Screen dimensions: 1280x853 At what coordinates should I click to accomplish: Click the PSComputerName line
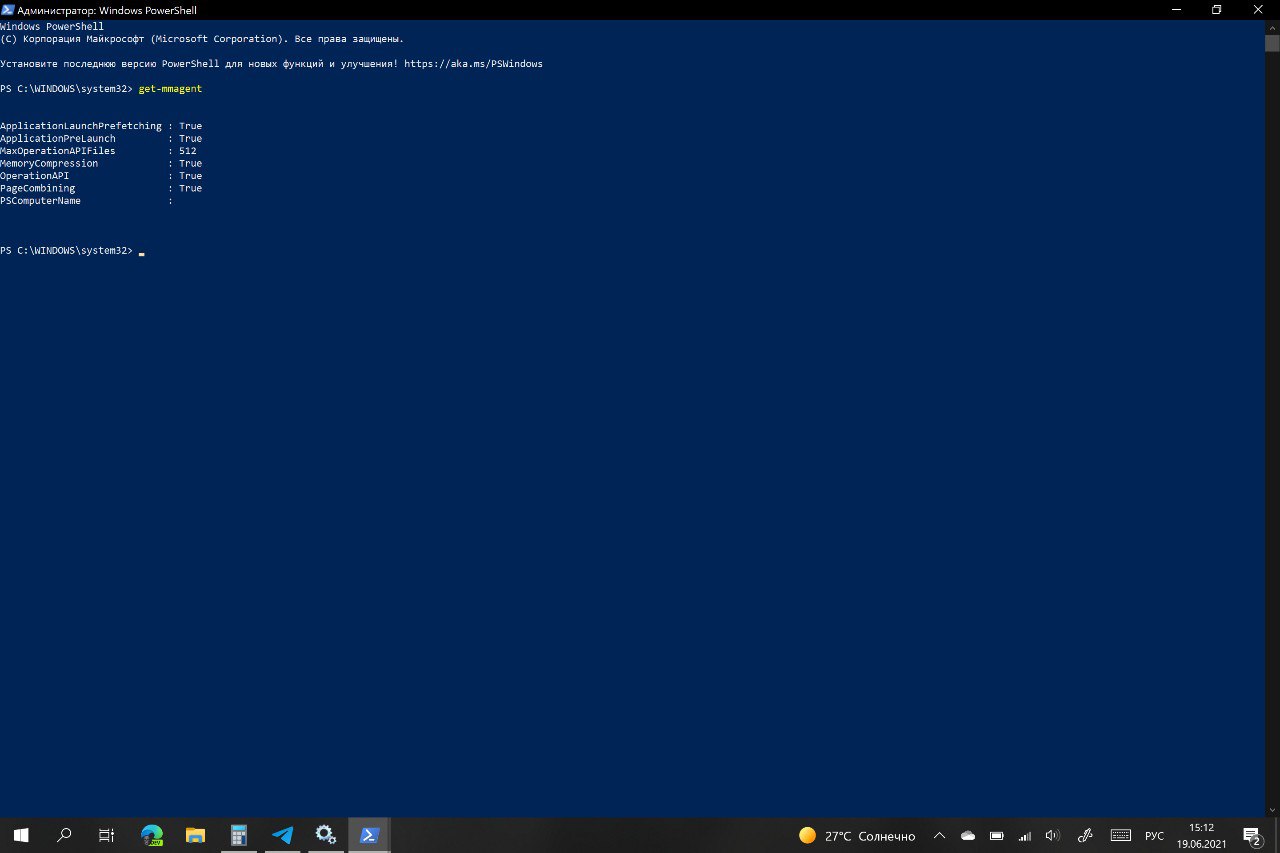point(87,201)
